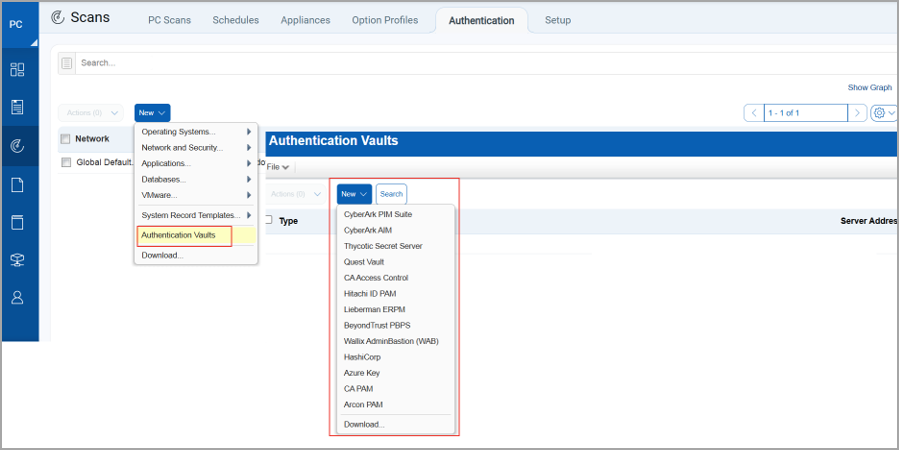Choose Download in the first New menu
Image resolution: width=899 pixels, height=450 pixels.
pyautogui.click(x=196, y=256)
